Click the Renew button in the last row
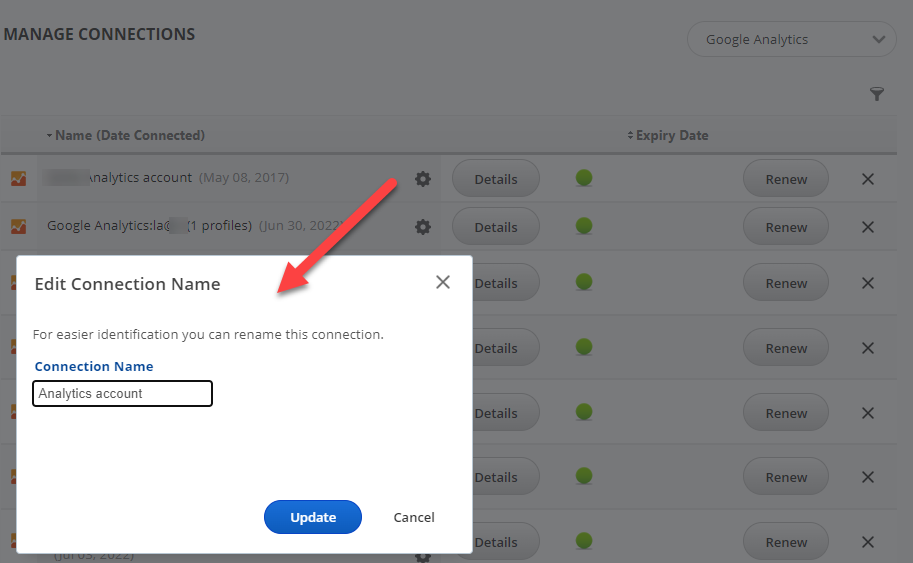The width and height of the screenshot is (913, 563). [786, 542]
